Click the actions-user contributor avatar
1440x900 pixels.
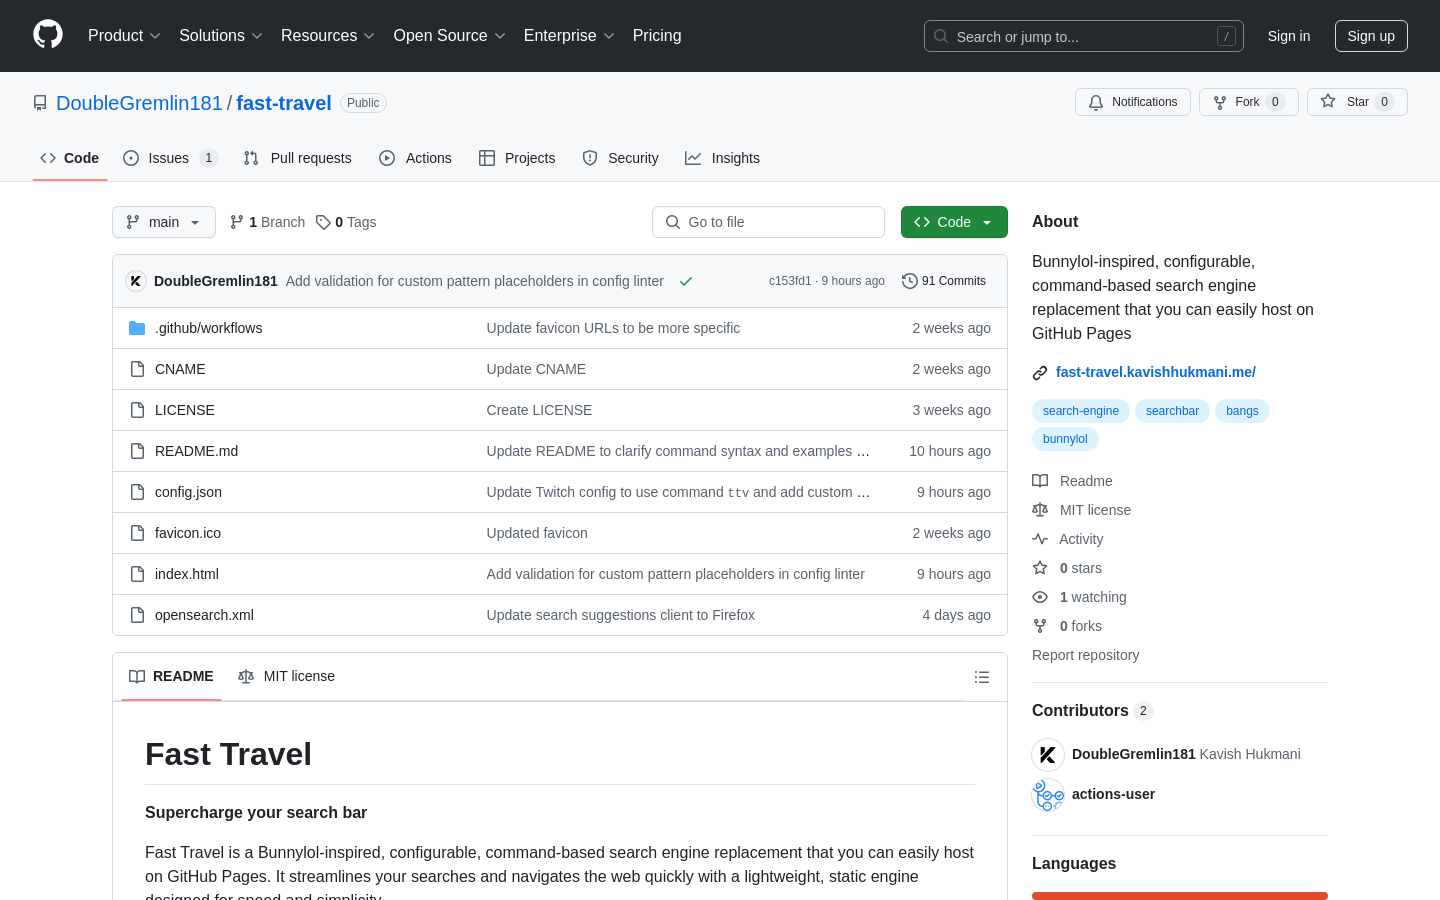pyautogui.click(x=1048, y=794)
